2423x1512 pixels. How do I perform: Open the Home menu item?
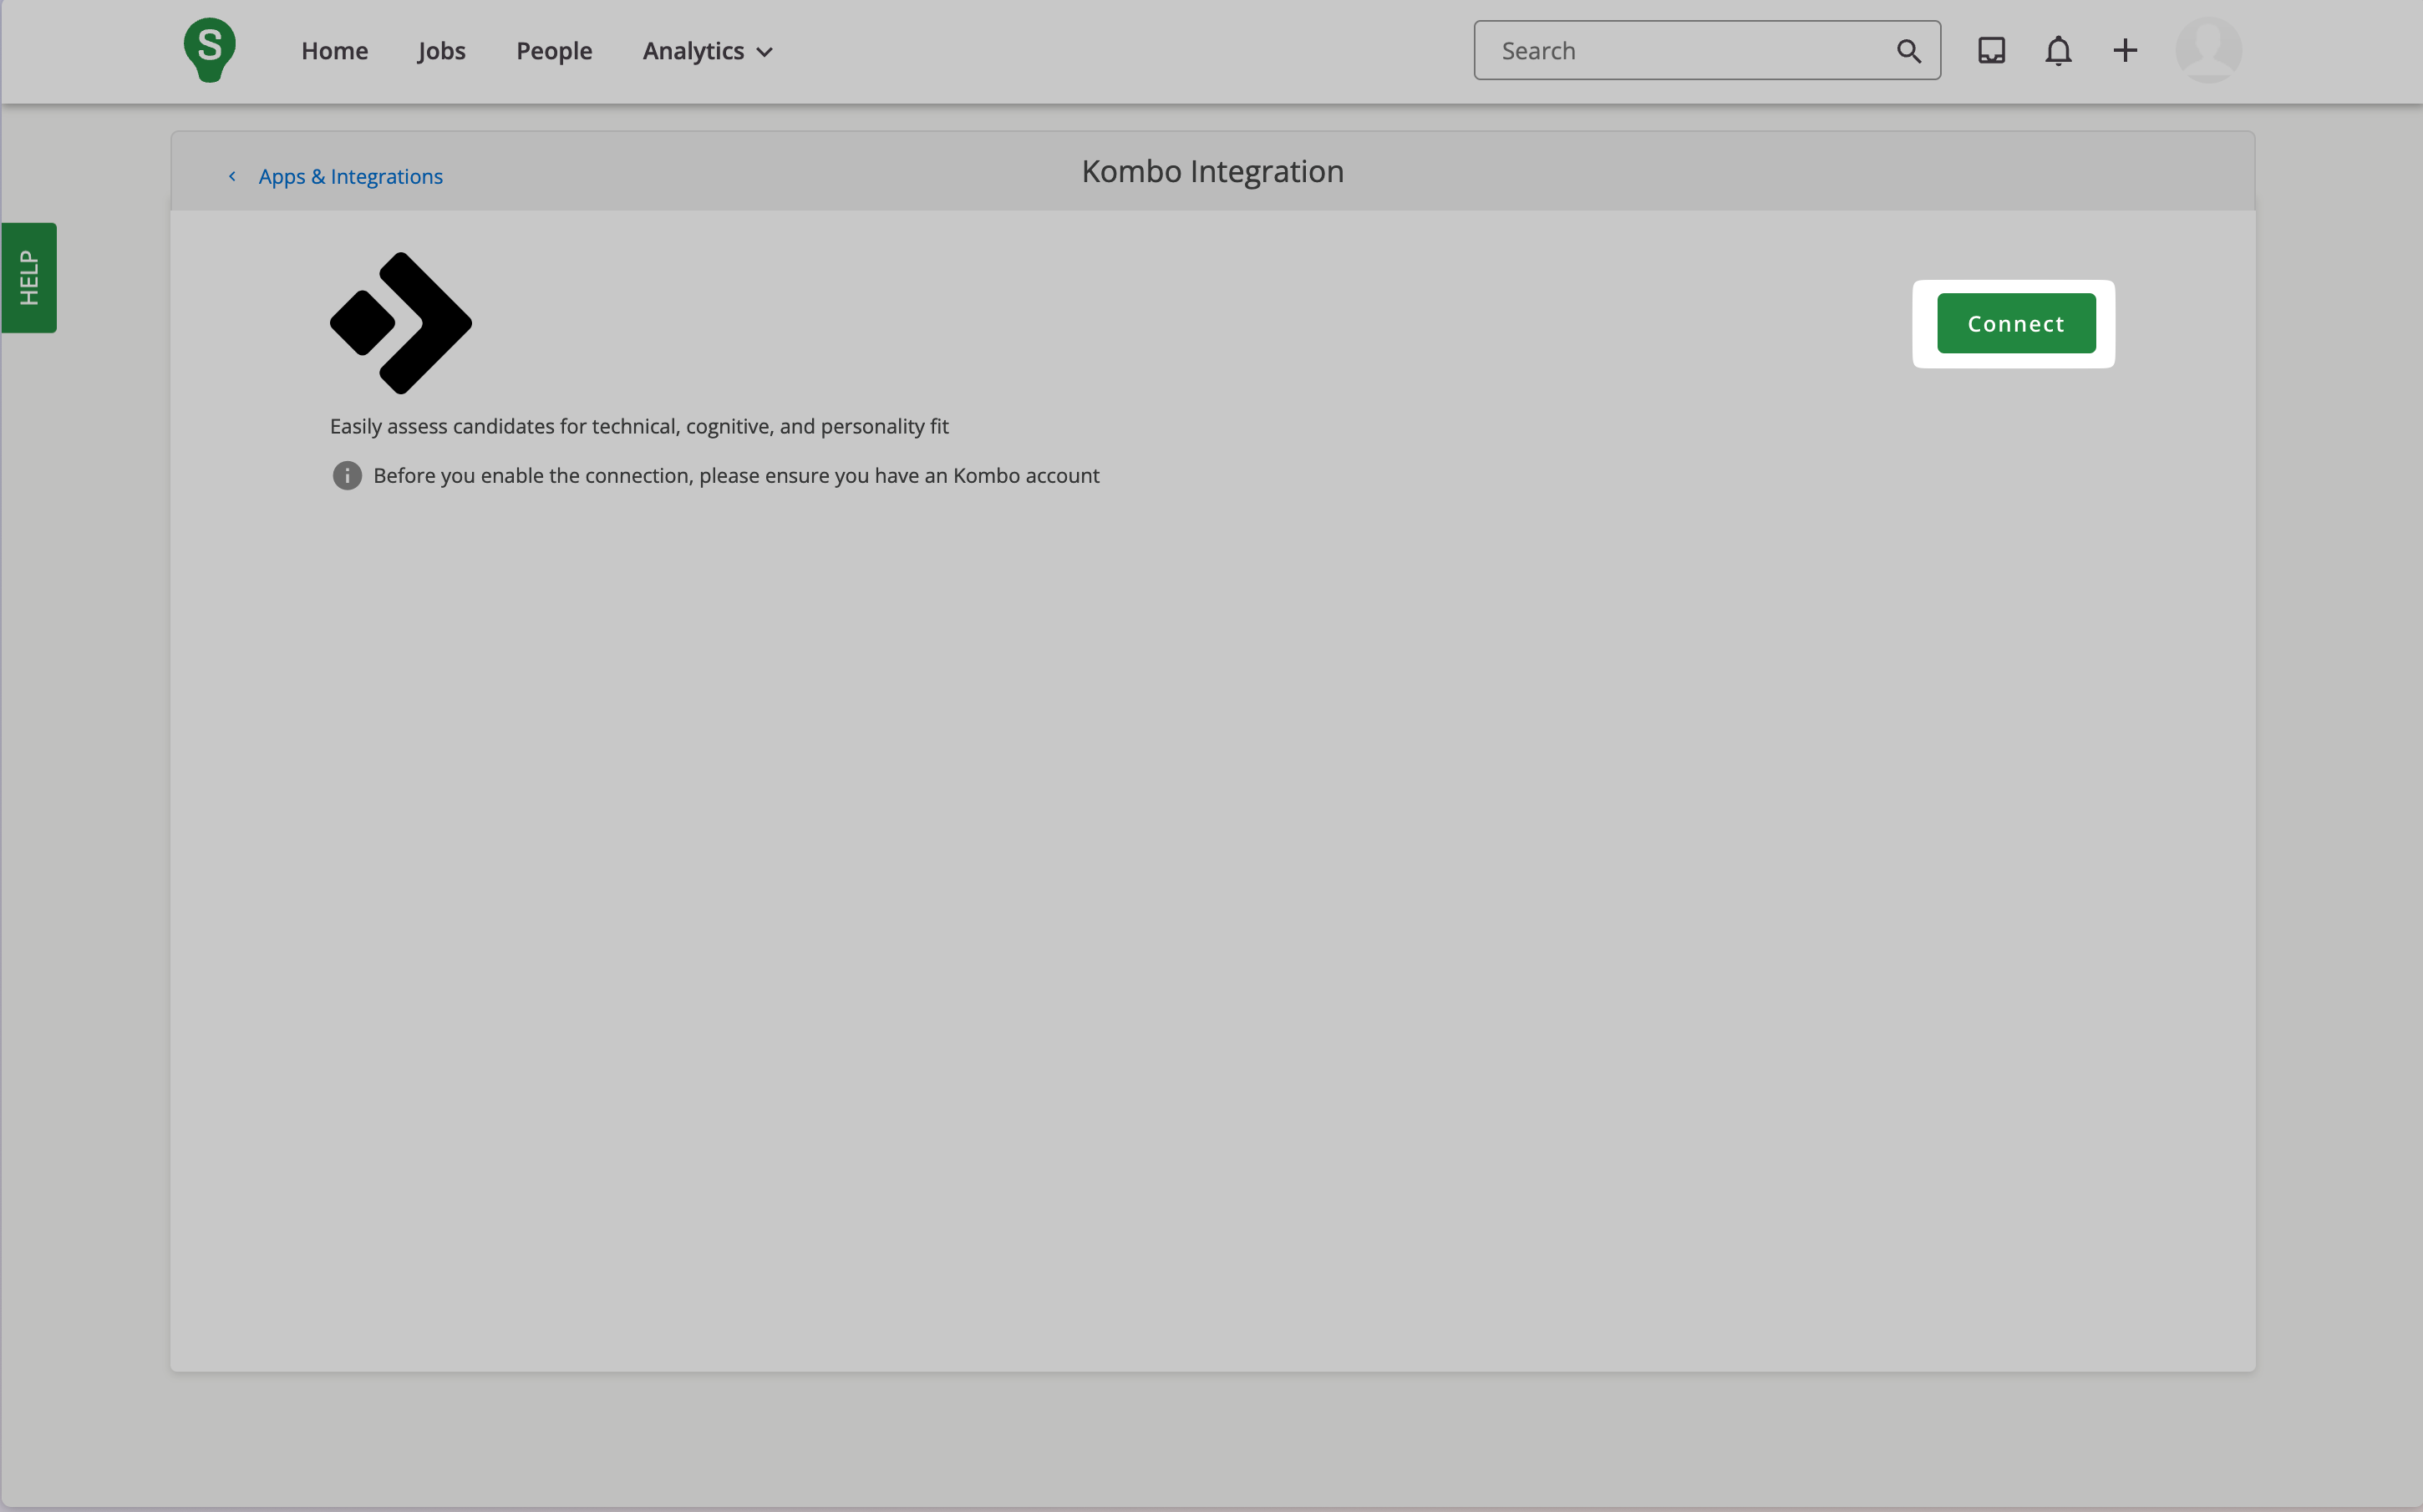click(x=334, y=51)
